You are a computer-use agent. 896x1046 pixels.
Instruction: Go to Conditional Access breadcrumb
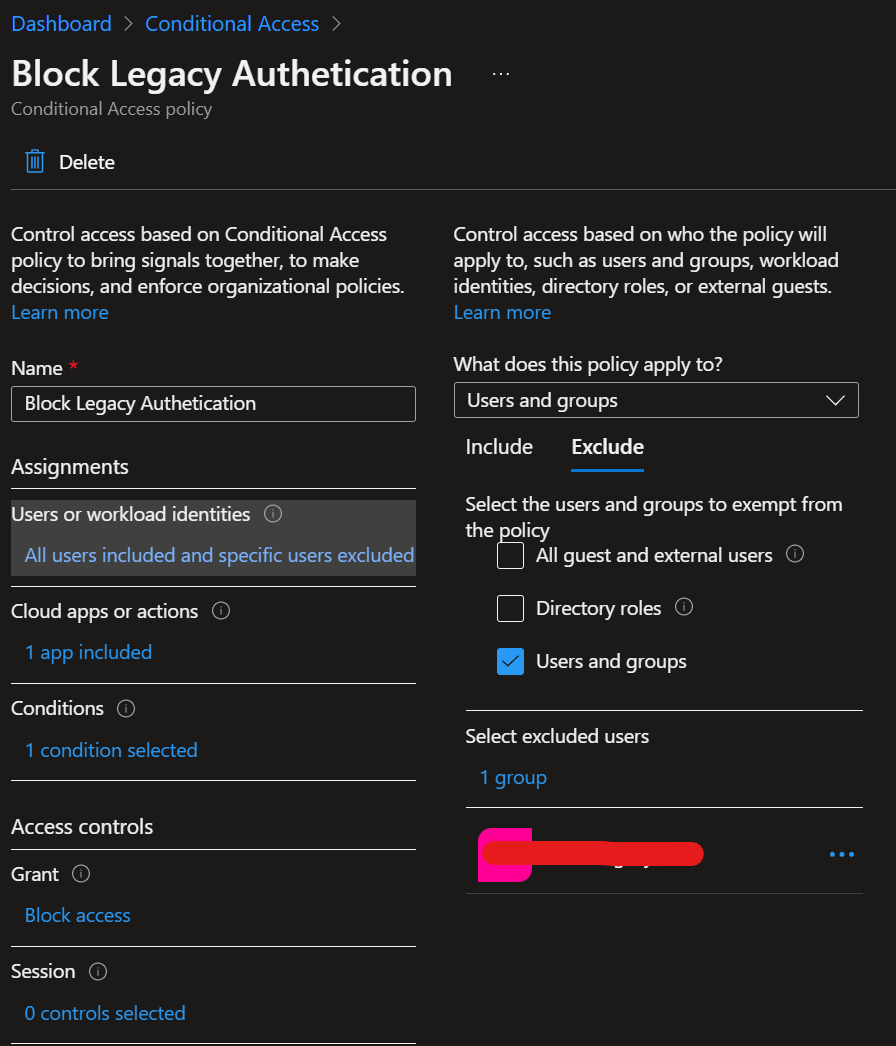[232, 24]
